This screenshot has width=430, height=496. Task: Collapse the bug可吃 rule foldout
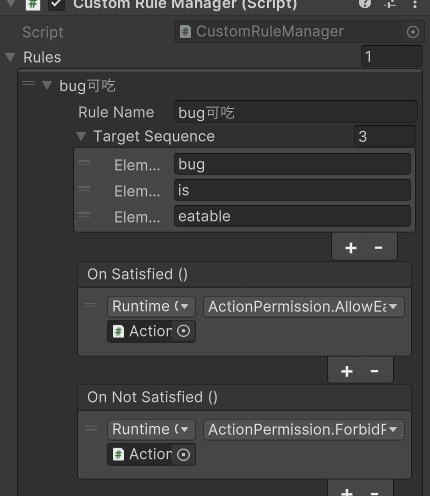pos(47,85)
